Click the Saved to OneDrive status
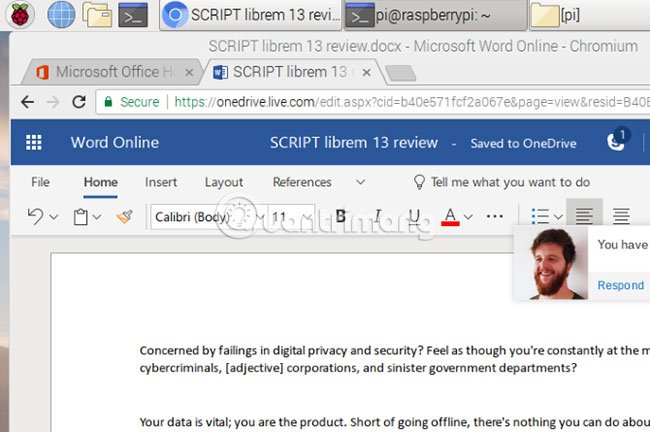The height and width of the screenshot is (432, 650). pos(523,143)
